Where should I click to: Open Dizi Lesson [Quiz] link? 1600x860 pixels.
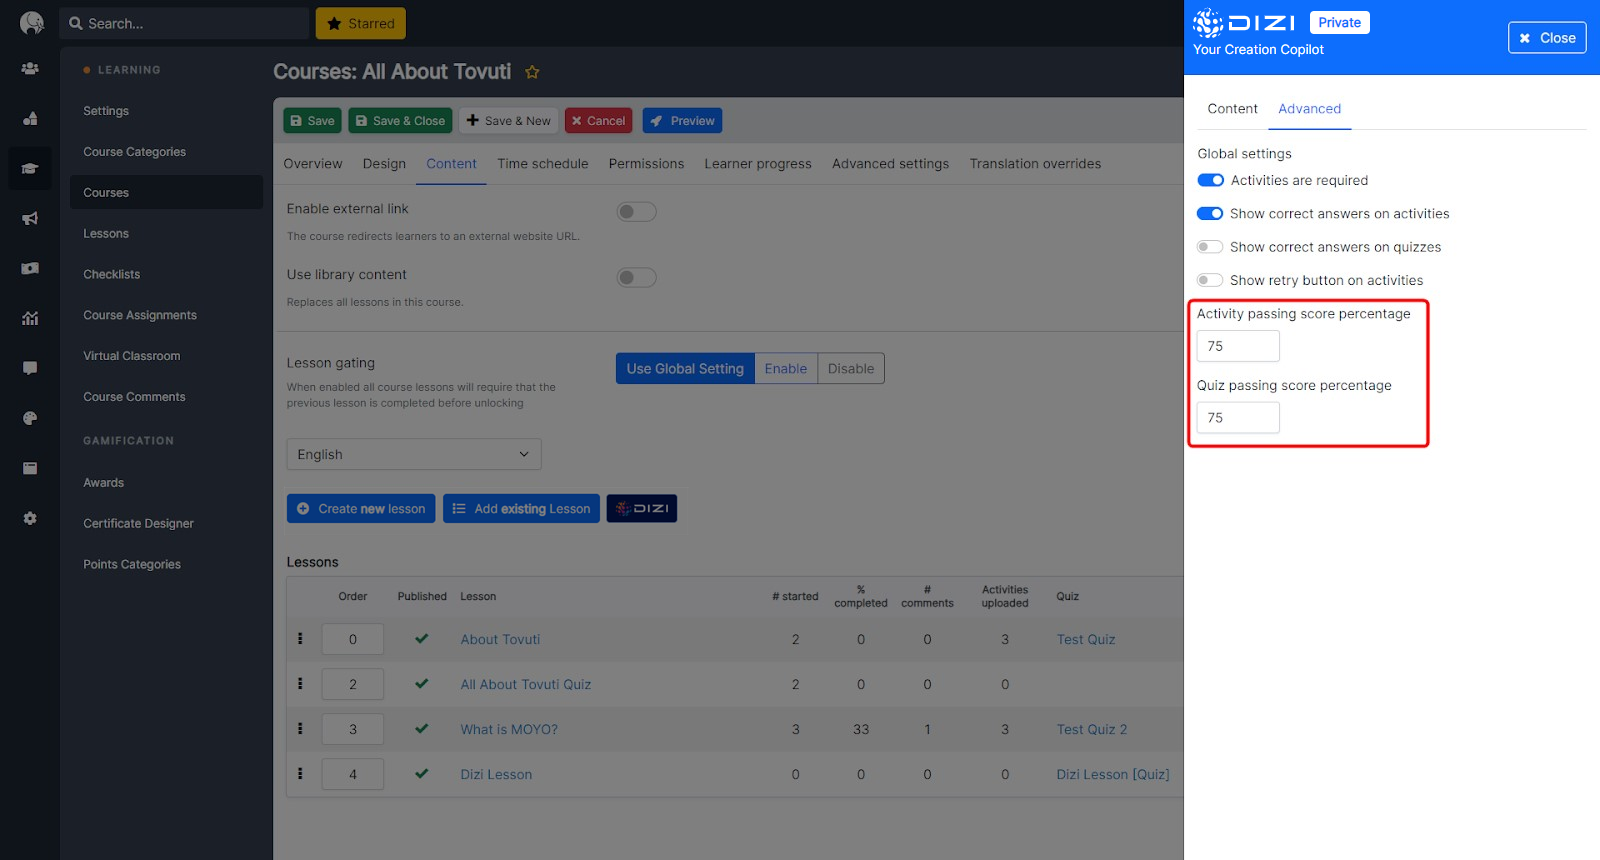(x=1113, y=775)
